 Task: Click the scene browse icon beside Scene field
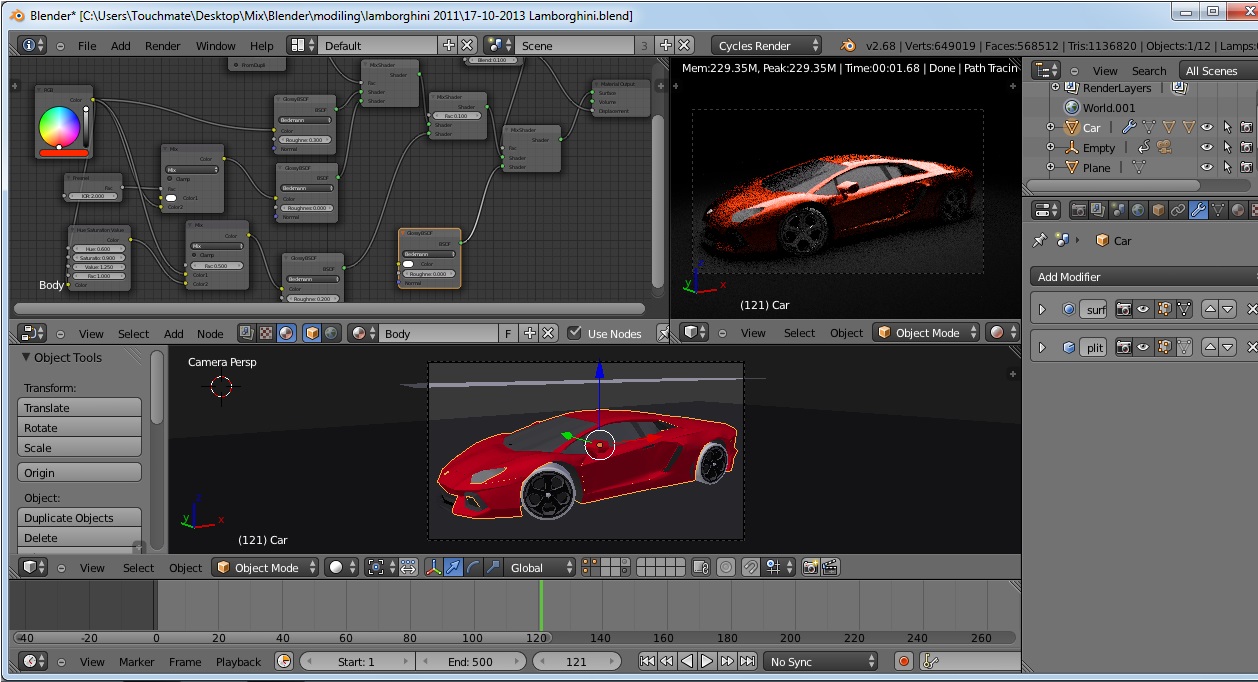(x=498, y=45)
